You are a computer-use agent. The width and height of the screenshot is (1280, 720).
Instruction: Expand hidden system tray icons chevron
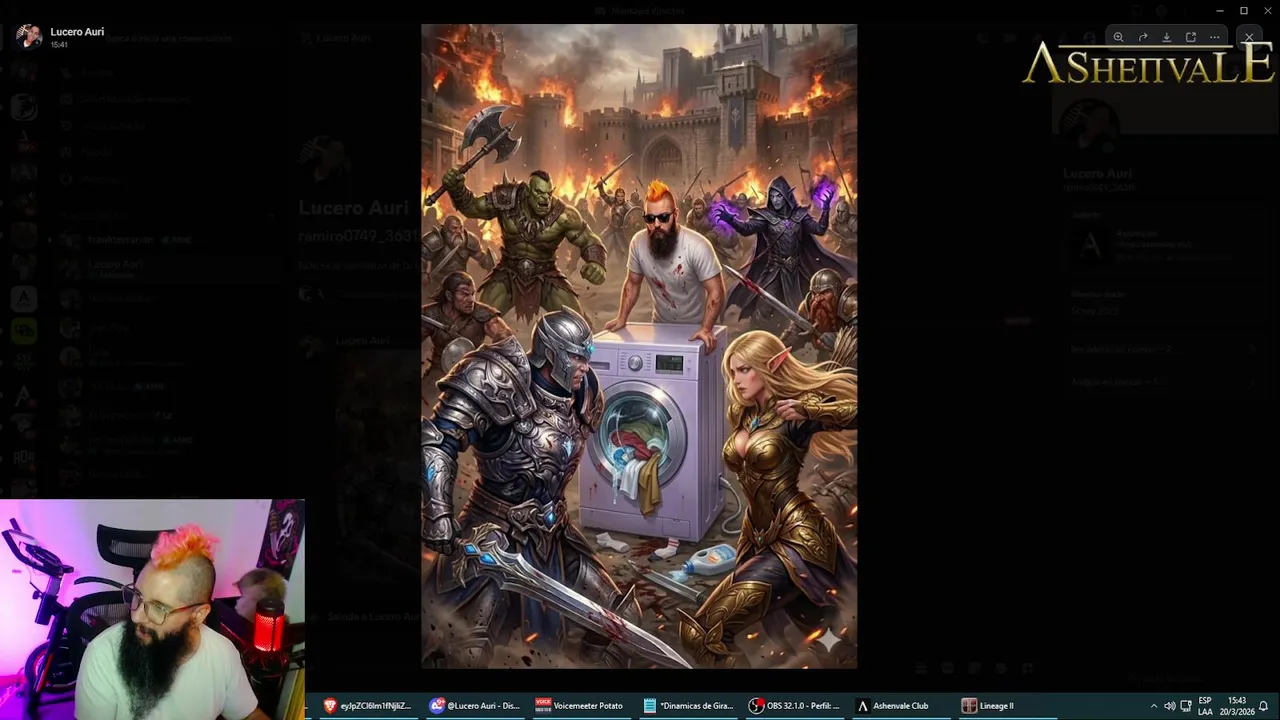pyautogui.click(x=1153, y=706)
